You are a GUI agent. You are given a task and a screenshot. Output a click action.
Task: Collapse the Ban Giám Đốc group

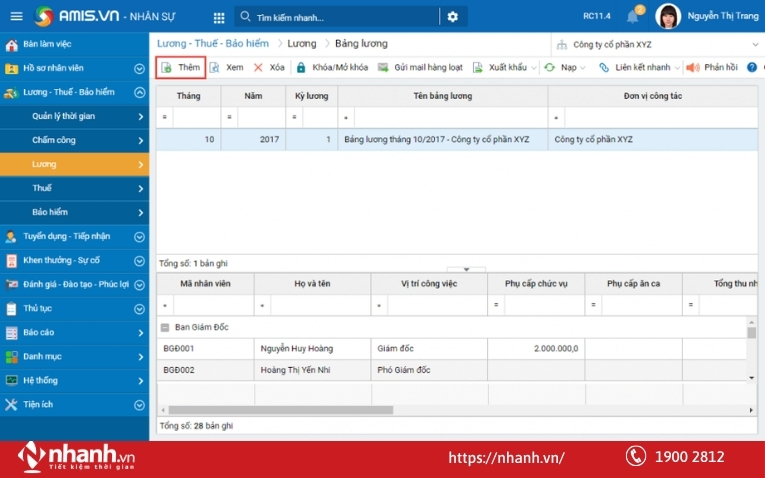coord(165,327)
